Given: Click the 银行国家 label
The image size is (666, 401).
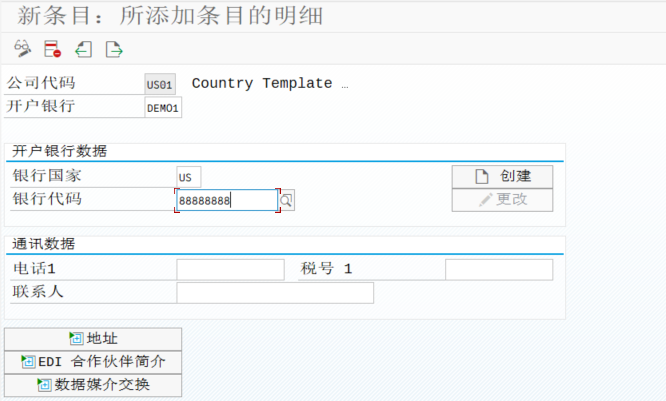Looking at the screenshot, I should 47,175.
